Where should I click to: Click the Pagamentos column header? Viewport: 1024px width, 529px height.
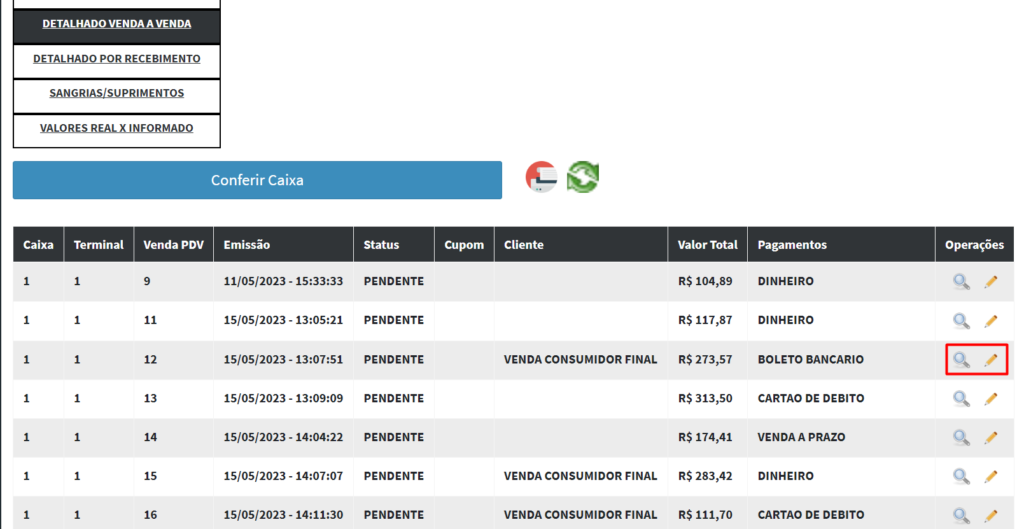point(792,245)
